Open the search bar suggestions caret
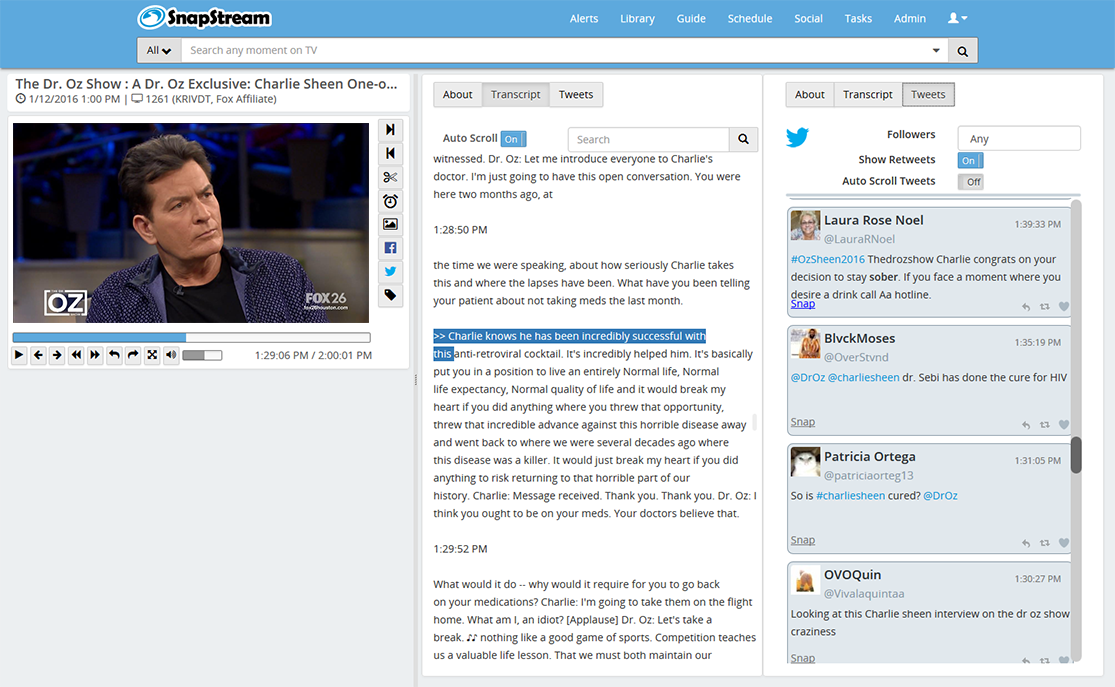The image size is (1115, 687). [936, 51]
